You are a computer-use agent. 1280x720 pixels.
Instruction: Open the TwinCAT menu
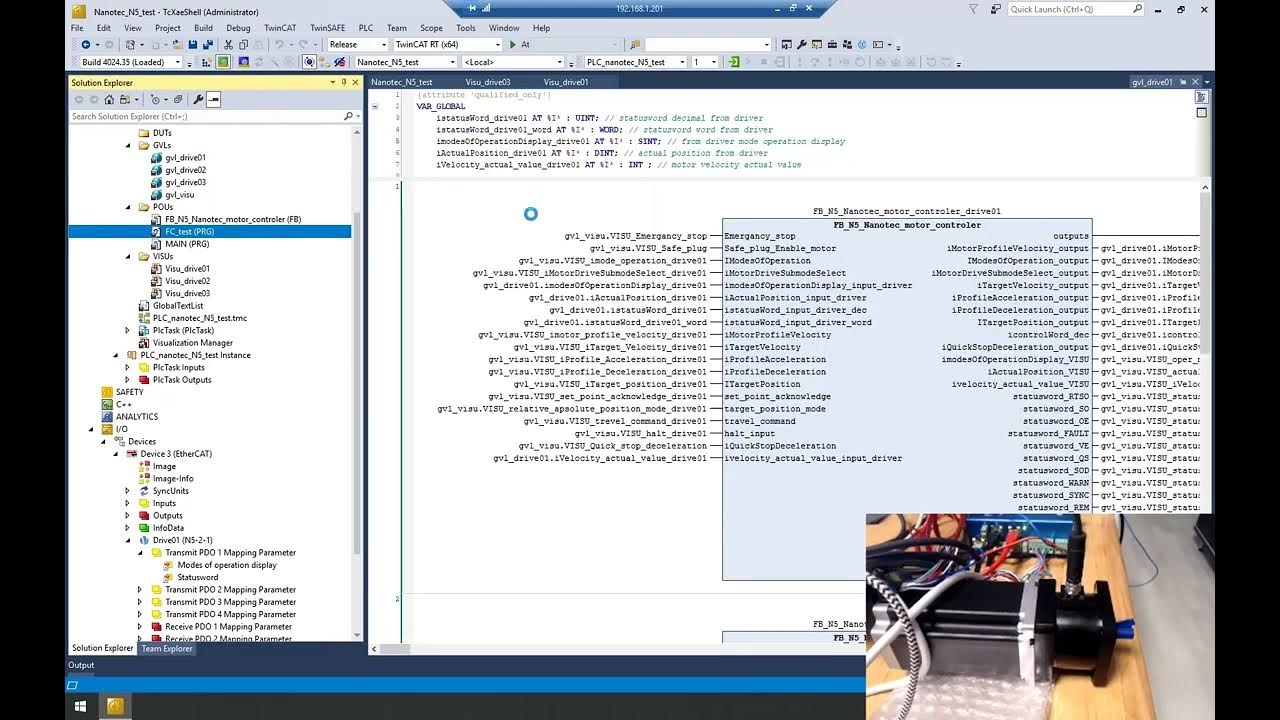tap(279, 28)
